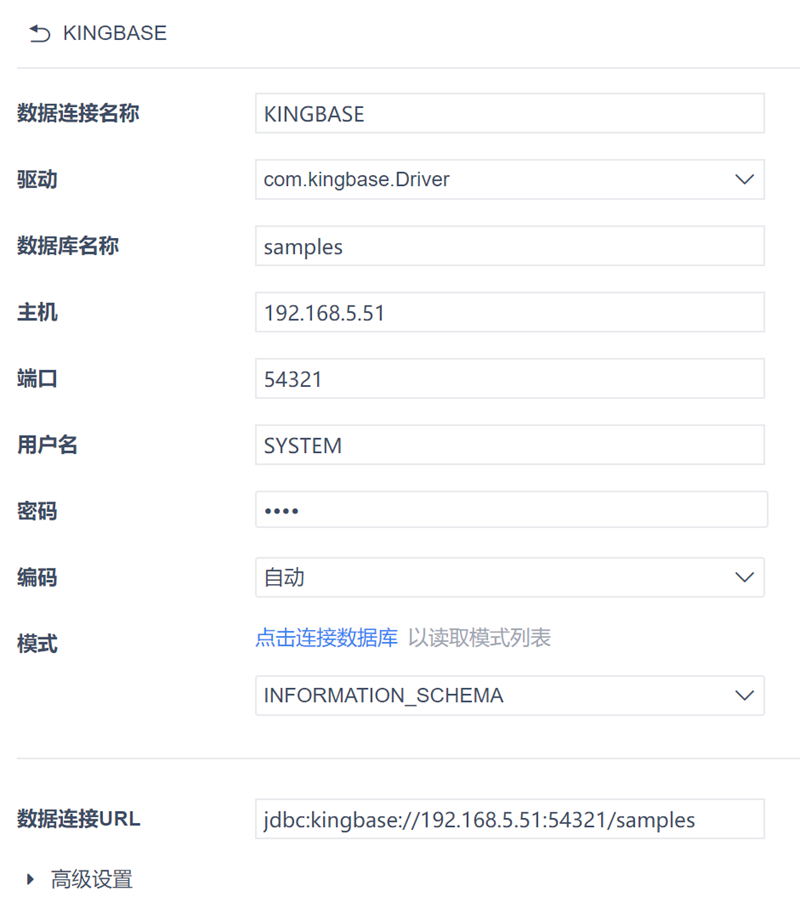The height and width of the screenshot is (903, 800).
Task: Click the 数据连接URL jdbc input field
Action: pos(509,819)
